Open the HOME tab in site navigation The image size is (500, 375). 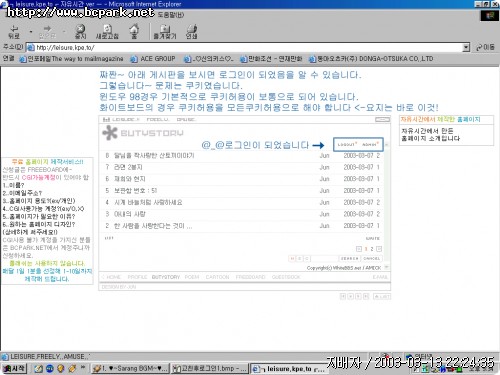coord(113,277)
